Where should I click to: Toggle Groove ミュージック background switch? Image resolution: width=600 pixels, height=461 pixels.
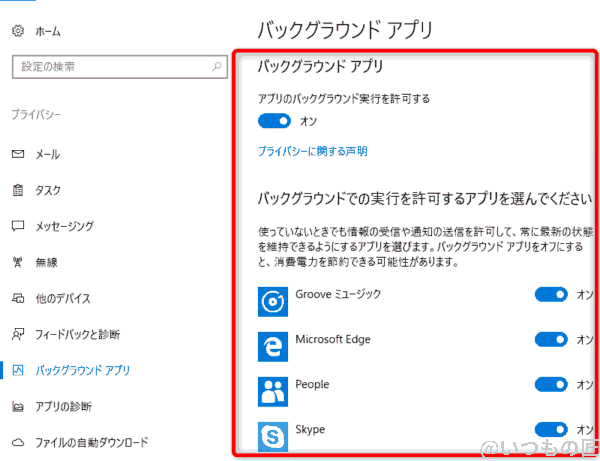551,295
